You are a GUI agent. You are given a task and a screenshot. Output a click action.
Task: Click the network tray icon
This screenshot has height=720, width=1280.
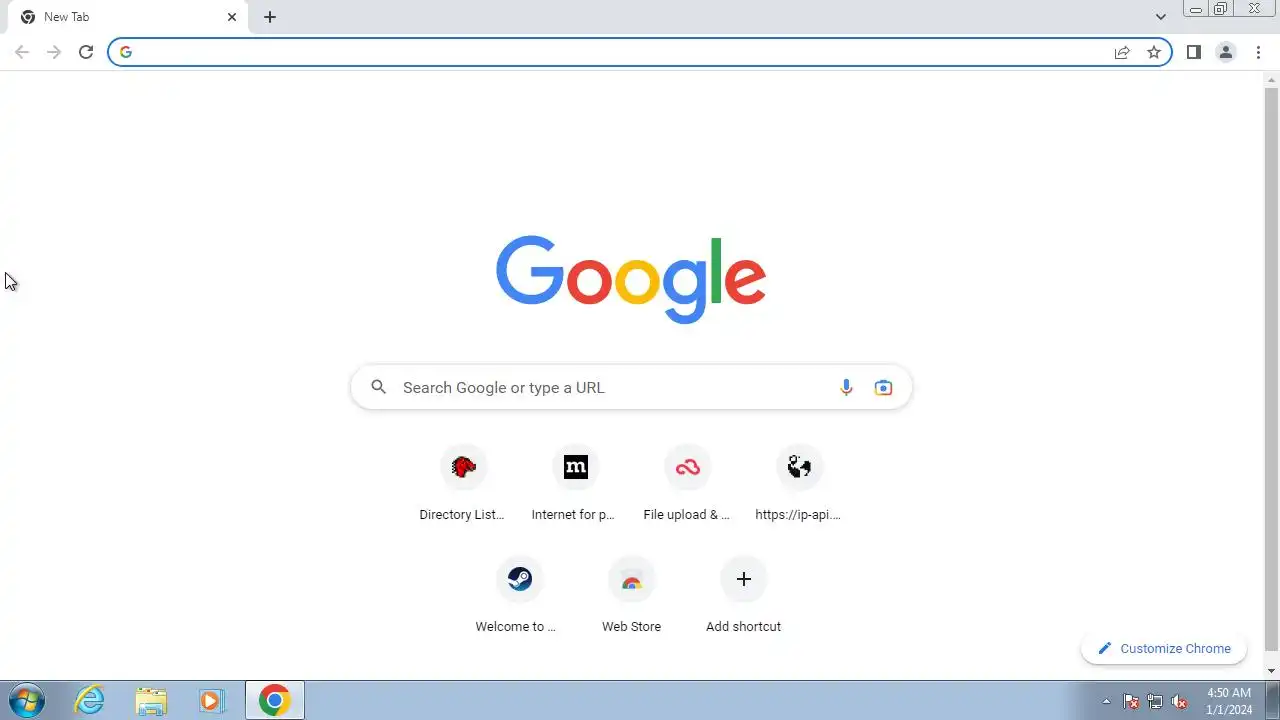(x=1155, y=701)
